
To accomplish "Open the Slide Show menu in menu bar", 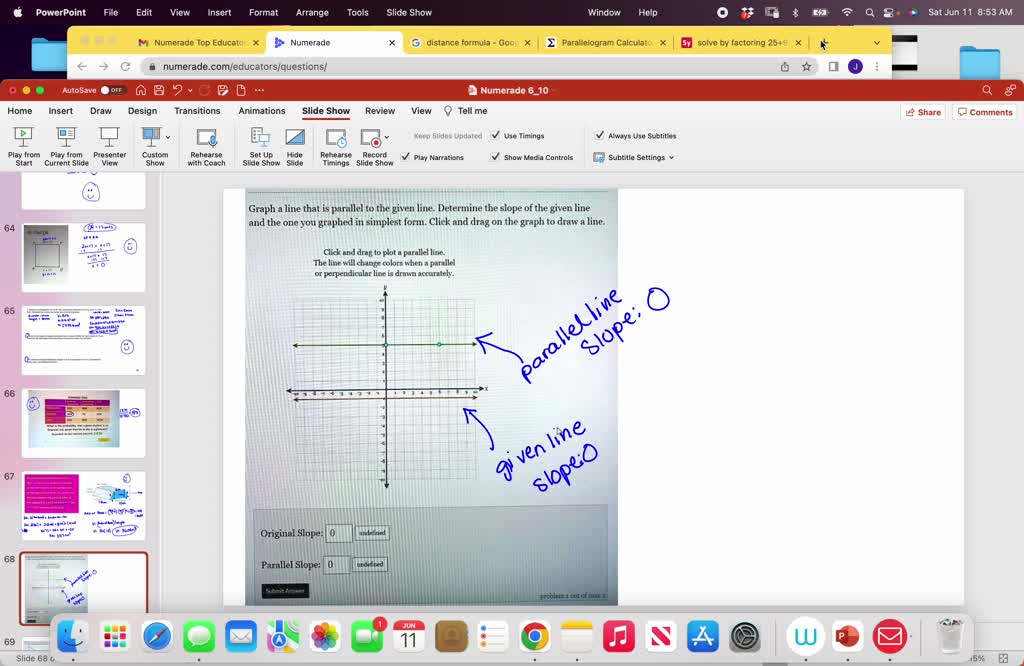I will click(409, 12).
